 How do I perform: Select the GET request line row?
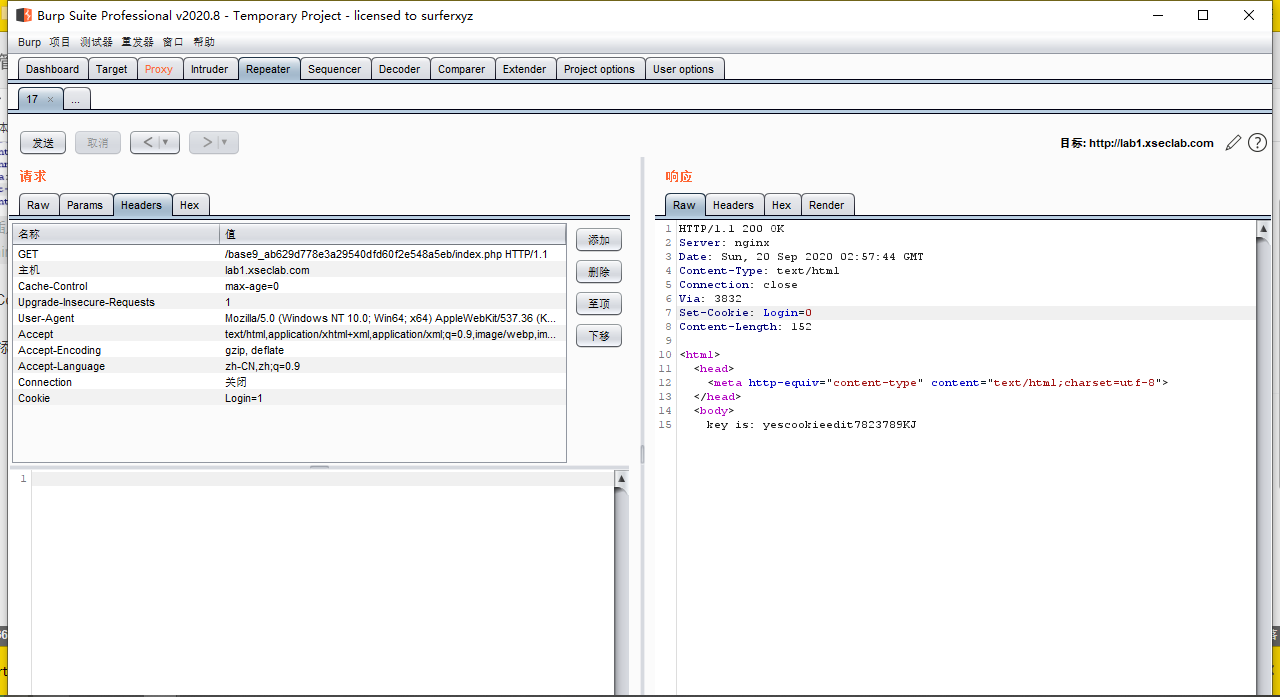(x=289, y=254)
